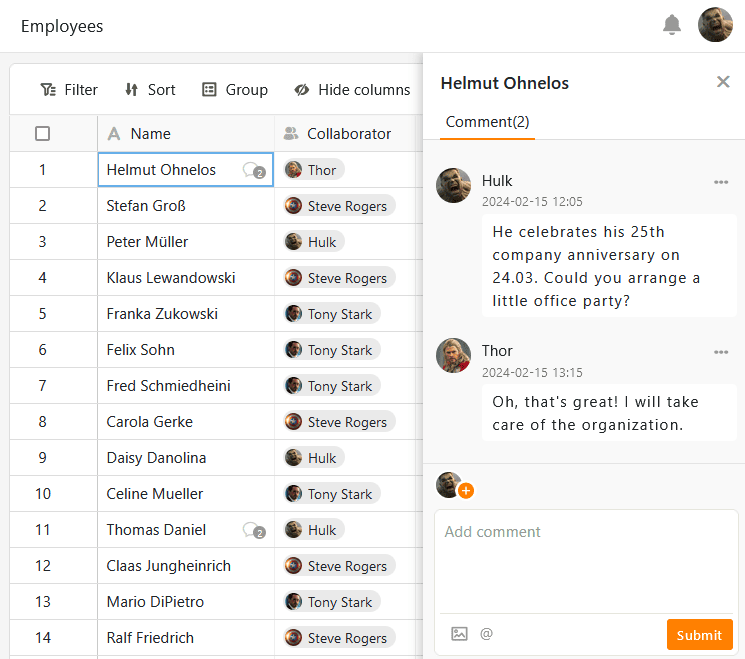Insert image into comment

coord(459,633)
